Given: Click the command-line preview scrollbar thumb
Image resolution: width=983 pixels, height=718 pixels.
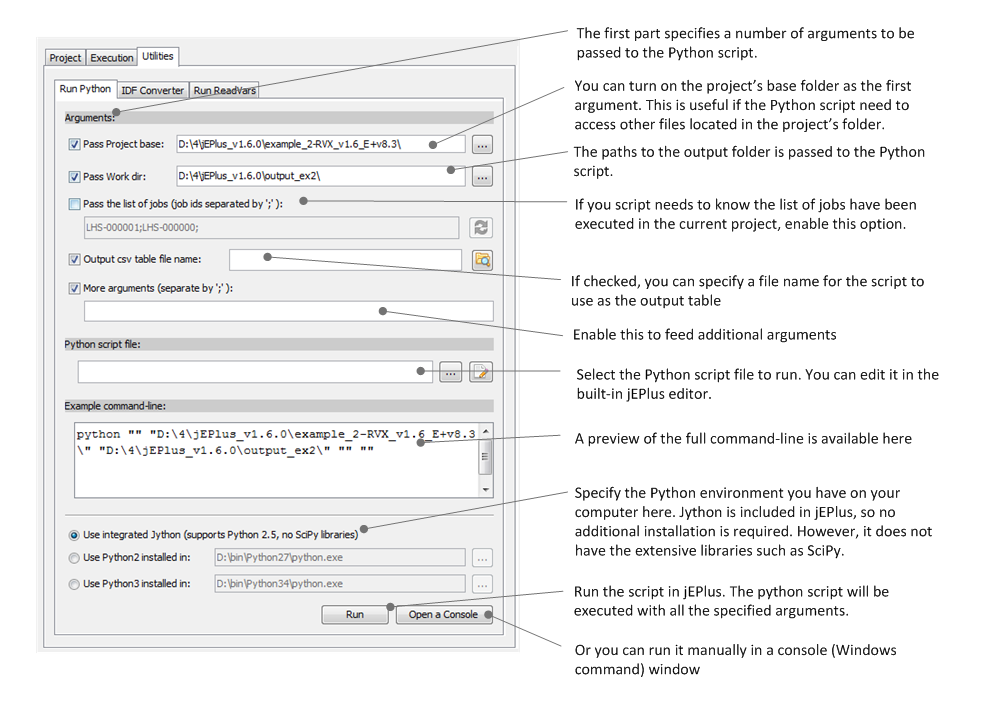Looking at the screenshot, I should 486,457.
